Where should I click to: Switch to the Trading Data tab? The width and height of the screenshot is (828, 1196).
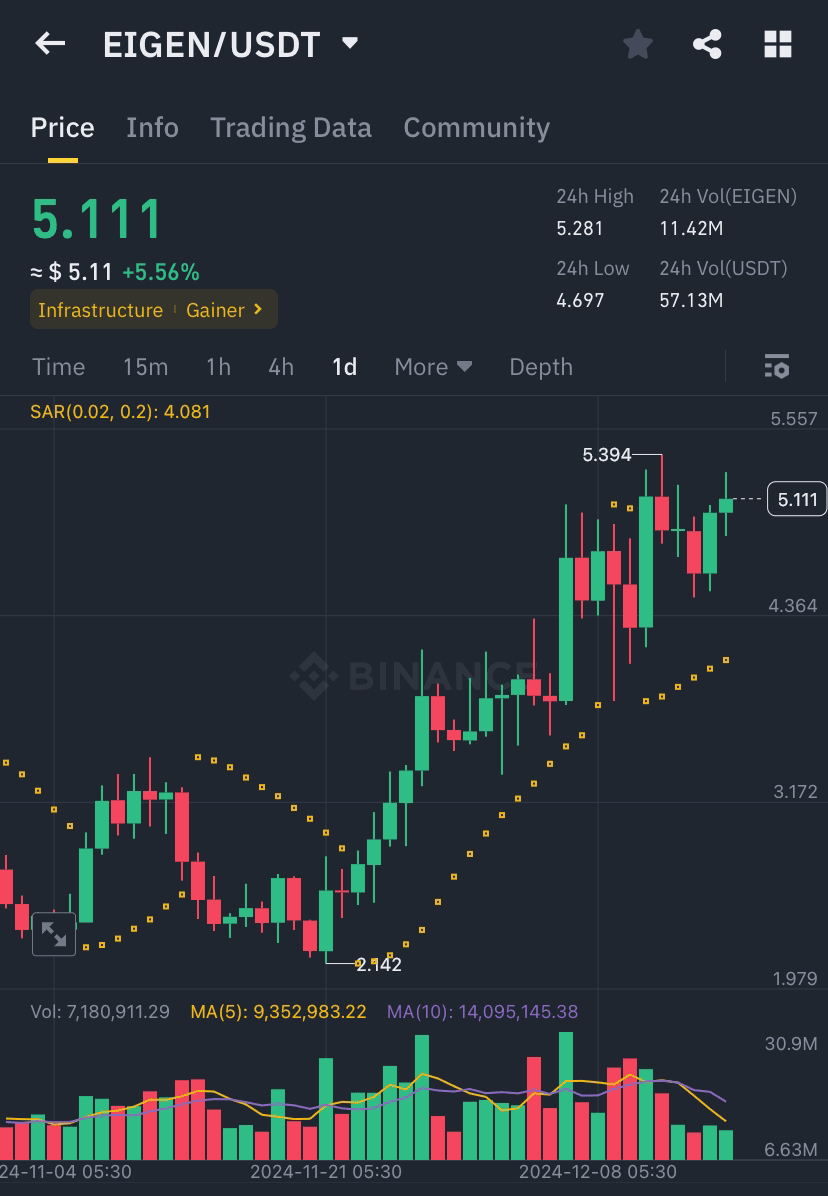(290, 127)
